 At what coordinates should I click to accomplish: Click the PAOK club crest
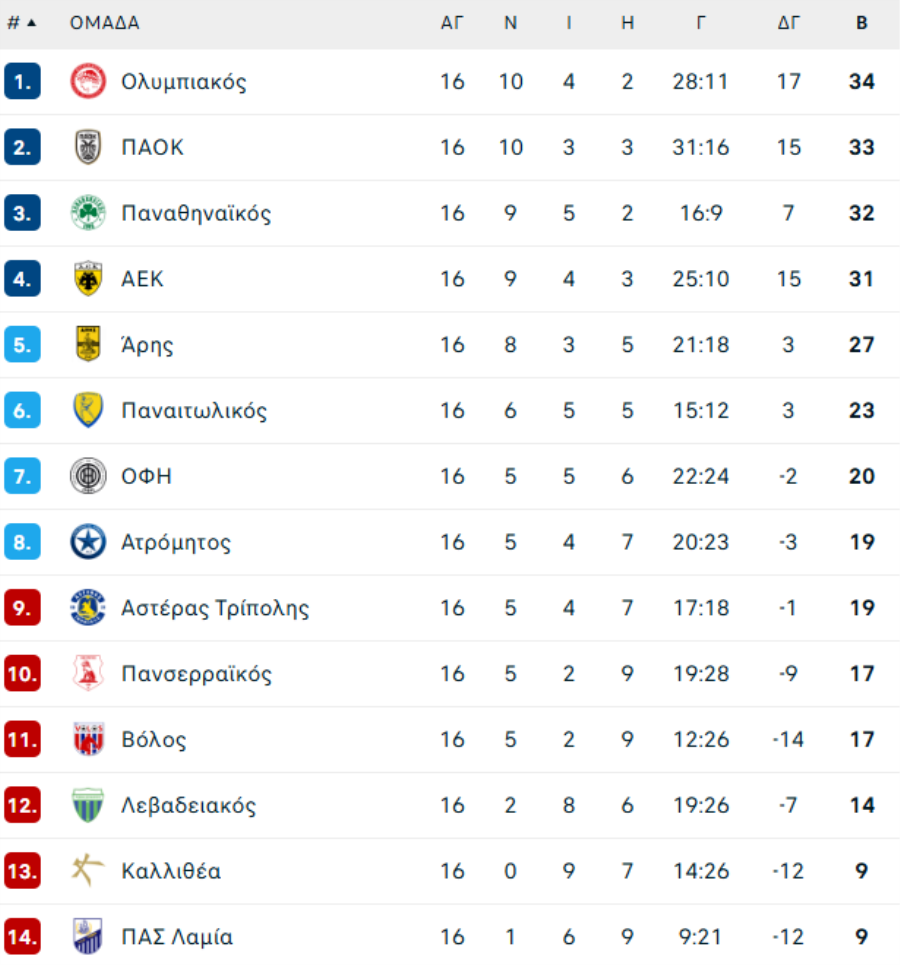(88, 147)
